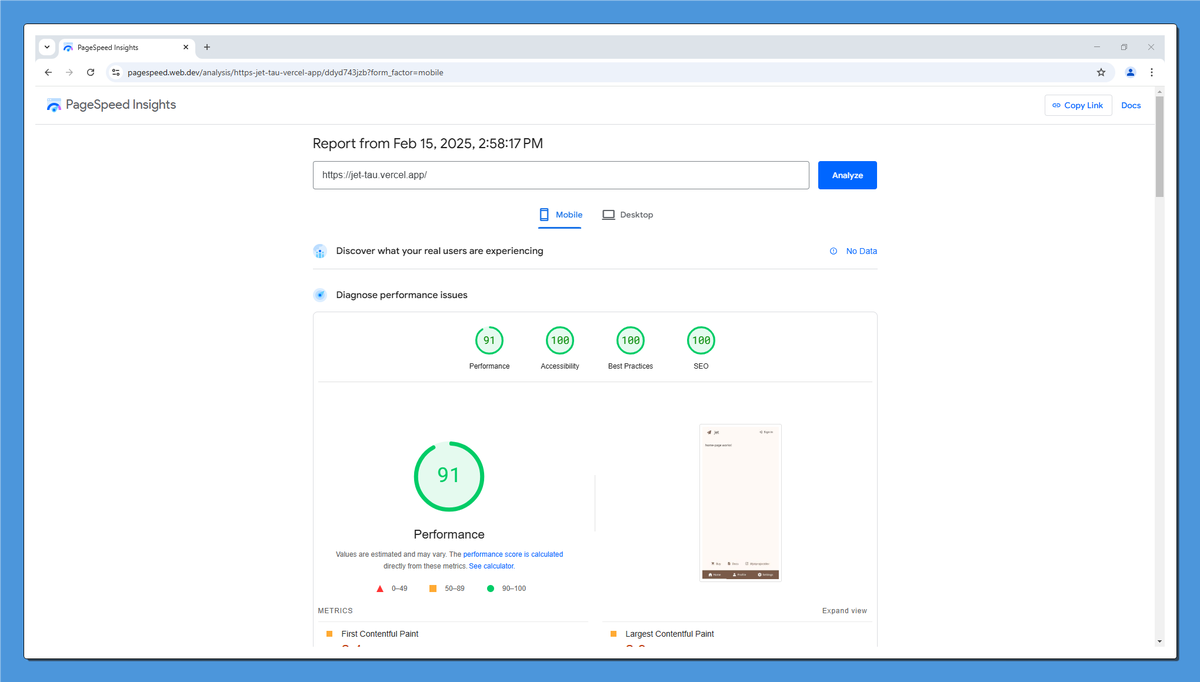1200x682 pixels.
Task: Click the real users experience icon
Action: [320, 251]
